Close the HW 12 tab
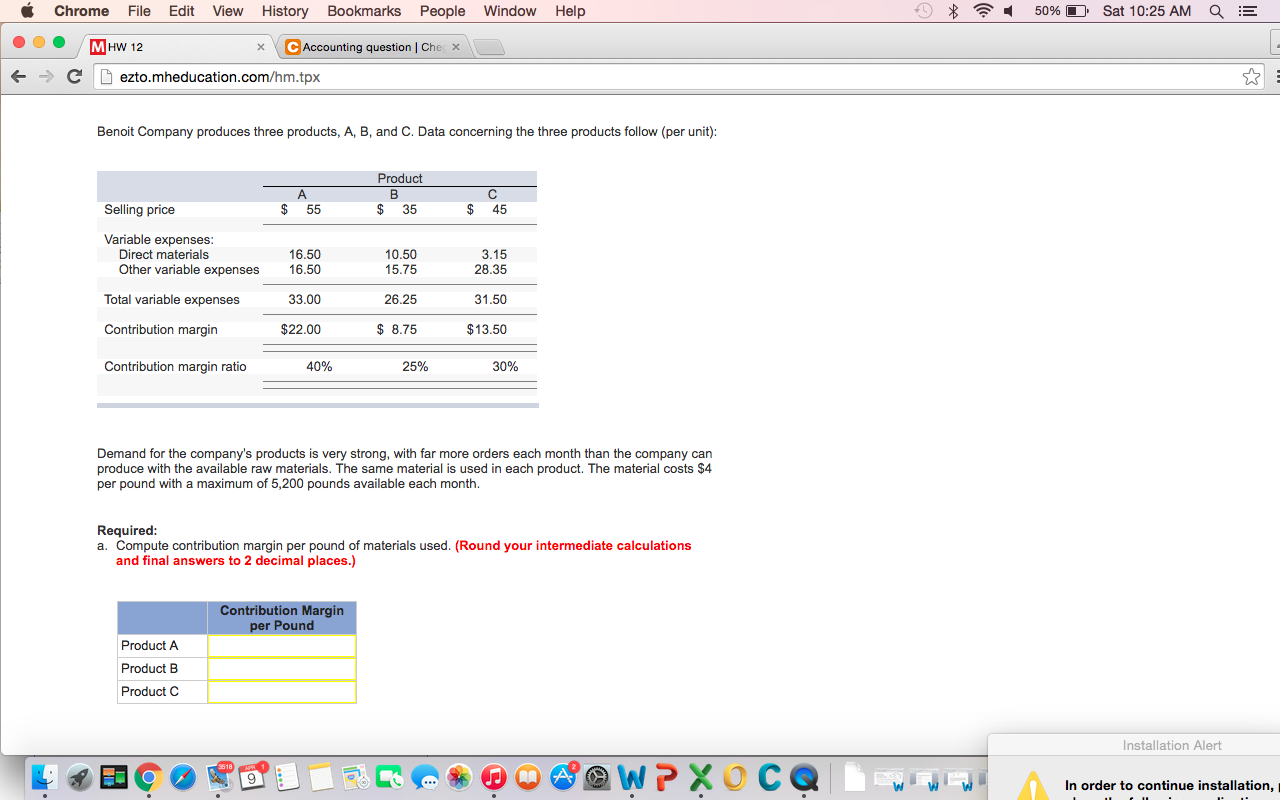The height and width of the screenshot is (800, 1280). (260, 48)
